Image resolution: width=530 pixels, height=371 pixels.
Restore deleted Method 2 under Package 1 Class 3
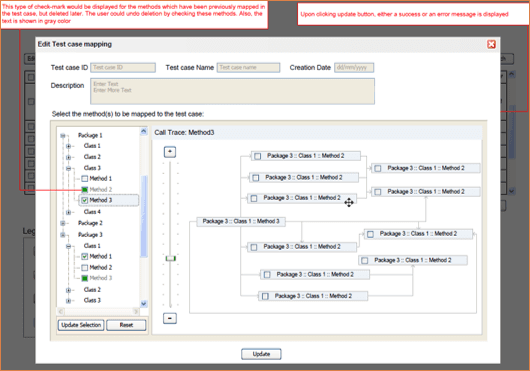85,190
